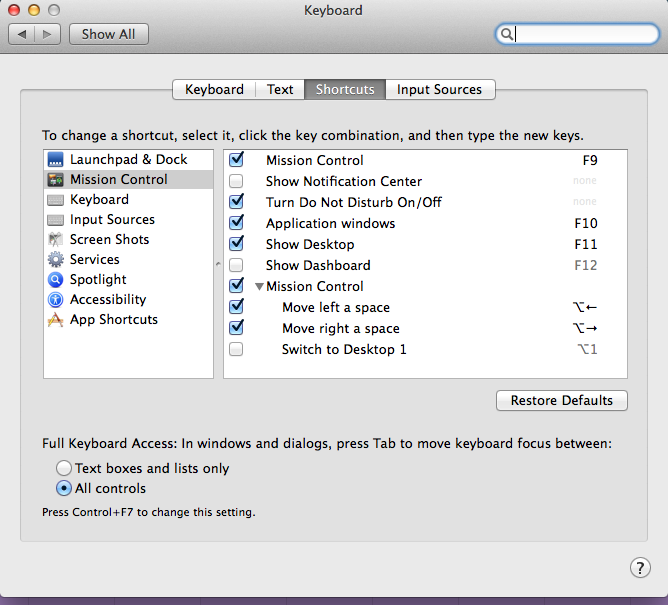Select the Input Sources sidebar icon
The height and width of the screenshot is (605, 668).
56,220
